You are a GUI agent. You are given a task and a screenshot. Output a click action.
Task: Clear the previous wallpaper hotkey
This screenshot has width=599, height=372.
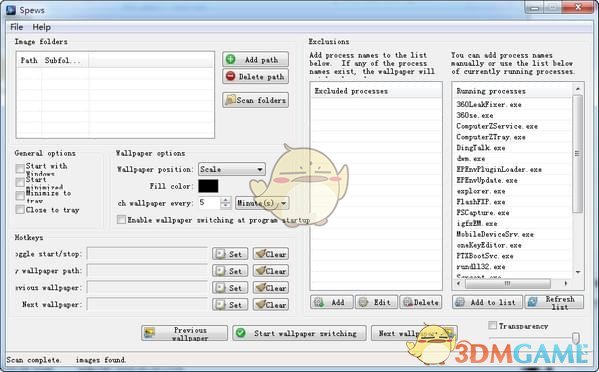click(x=271, y=288)
